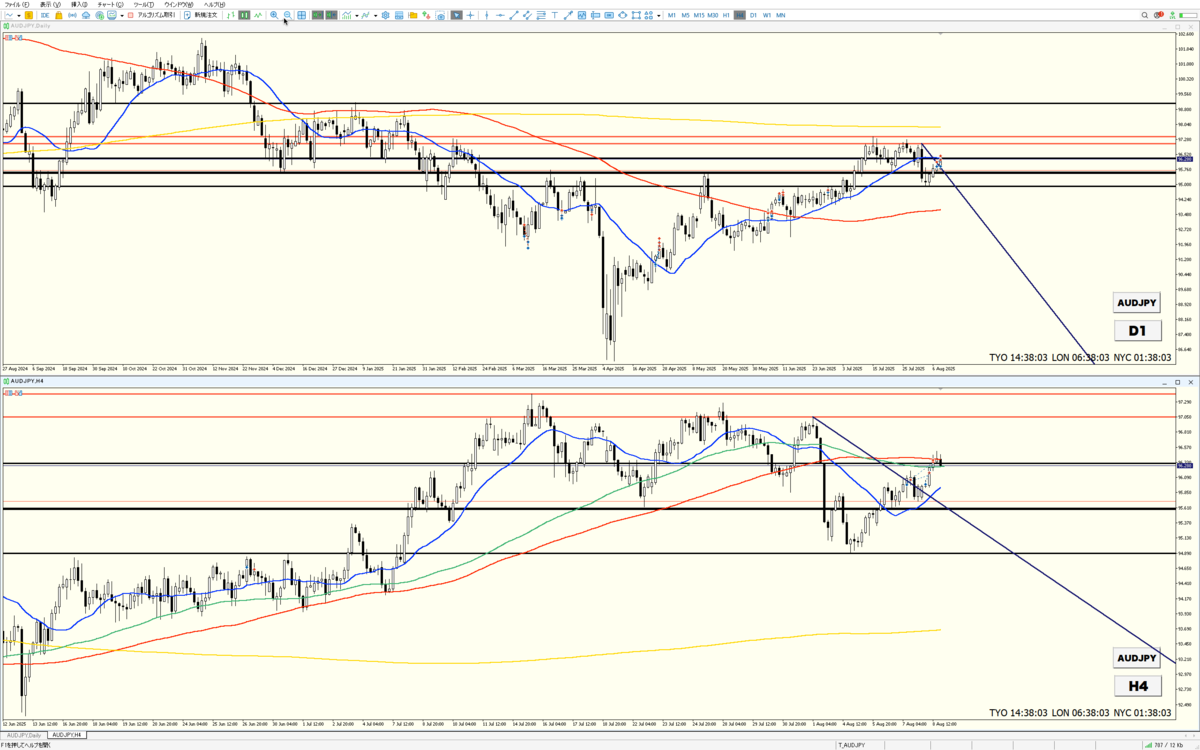Select the trendline drawing tool
1200x750 pixels.
click(x=514, y=16)
